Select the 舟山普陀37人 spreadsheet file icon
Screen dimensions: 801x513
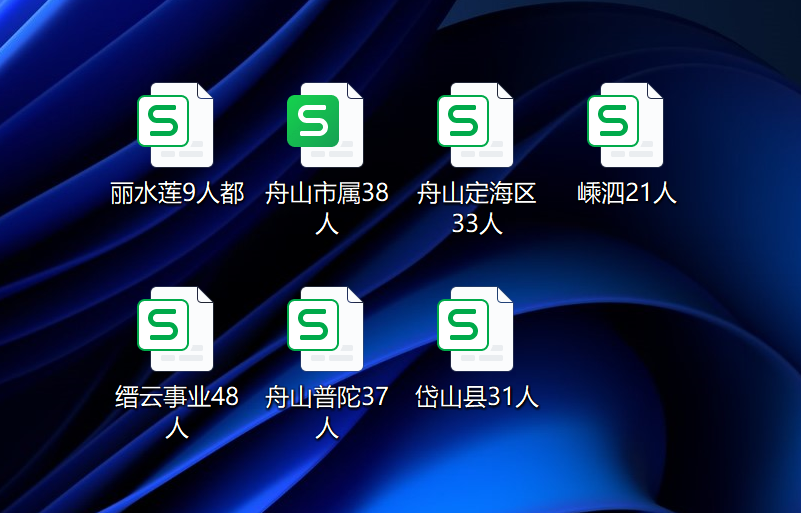[x=325, y=329]
